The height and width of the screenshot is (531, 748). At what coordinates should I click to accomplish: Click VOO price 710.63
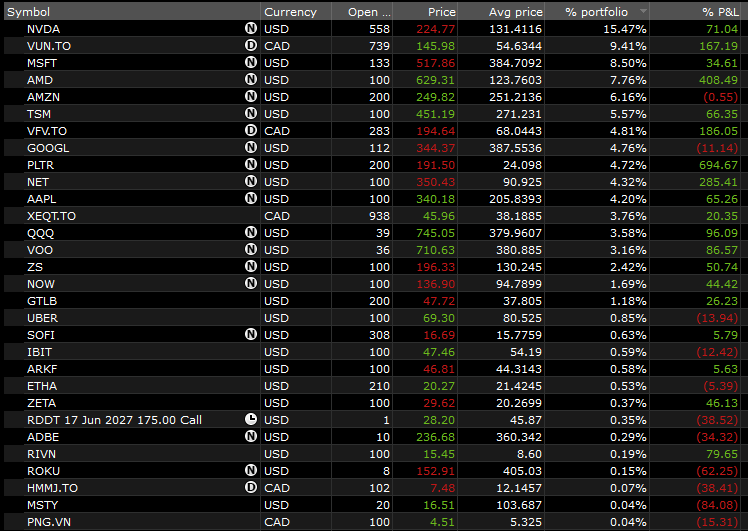[x=436, y=250]
